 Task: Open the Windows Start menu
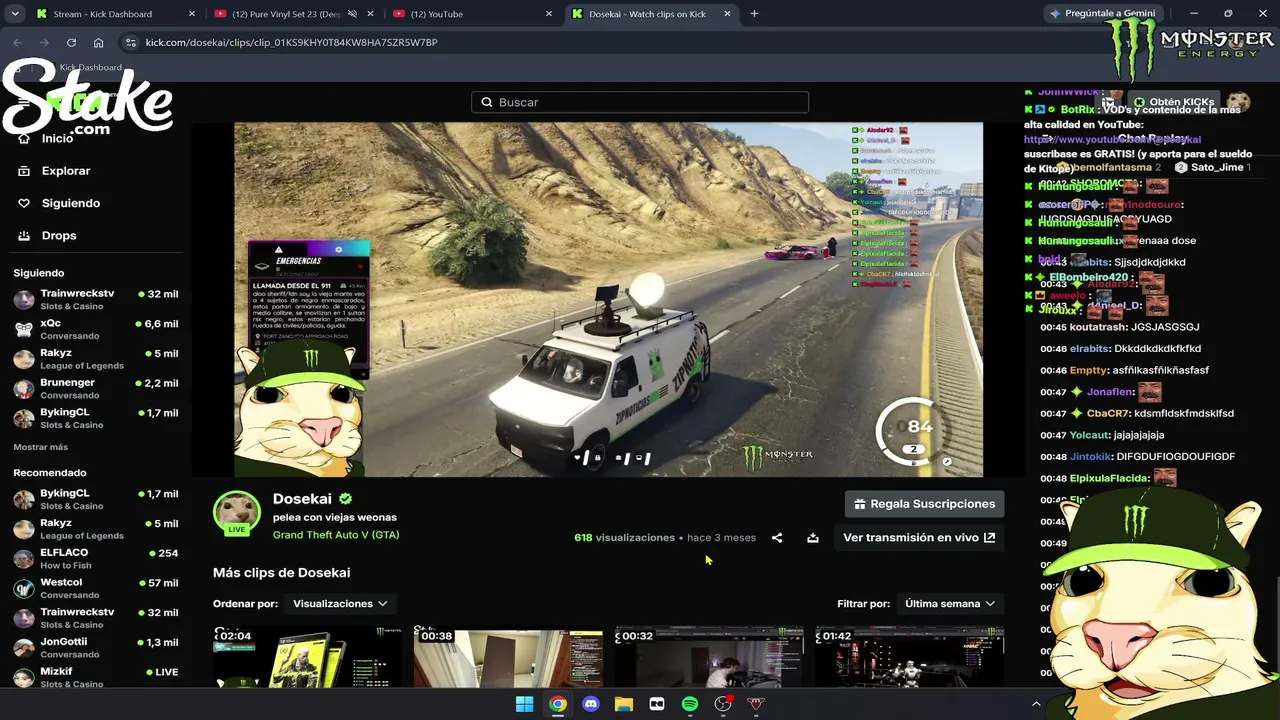click(524, 704)
